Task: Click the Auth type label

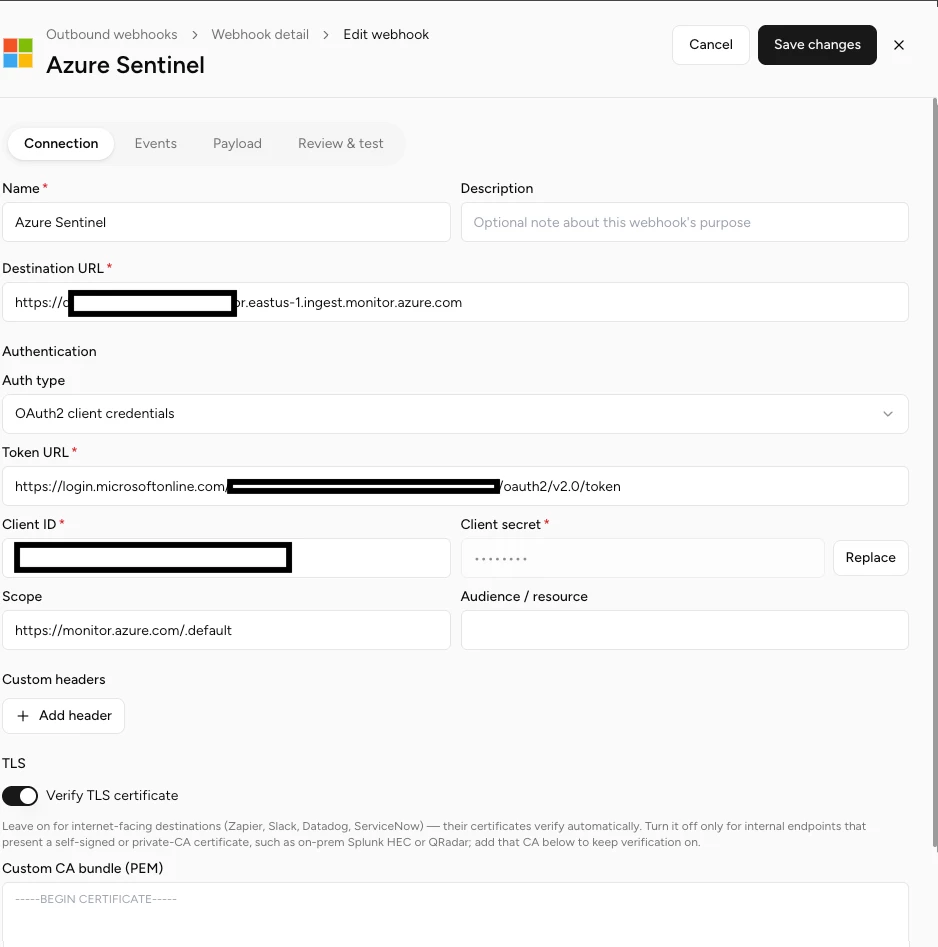Action: [34, 380]
